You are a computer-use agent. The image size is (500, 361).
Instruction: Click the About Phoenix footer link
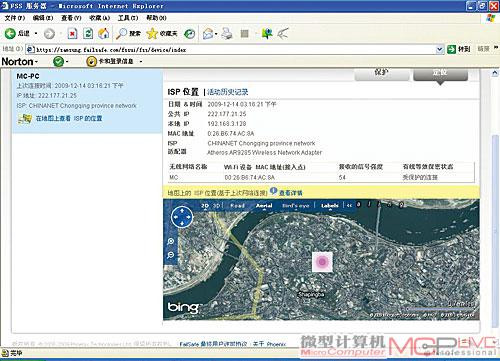(269, 344)
